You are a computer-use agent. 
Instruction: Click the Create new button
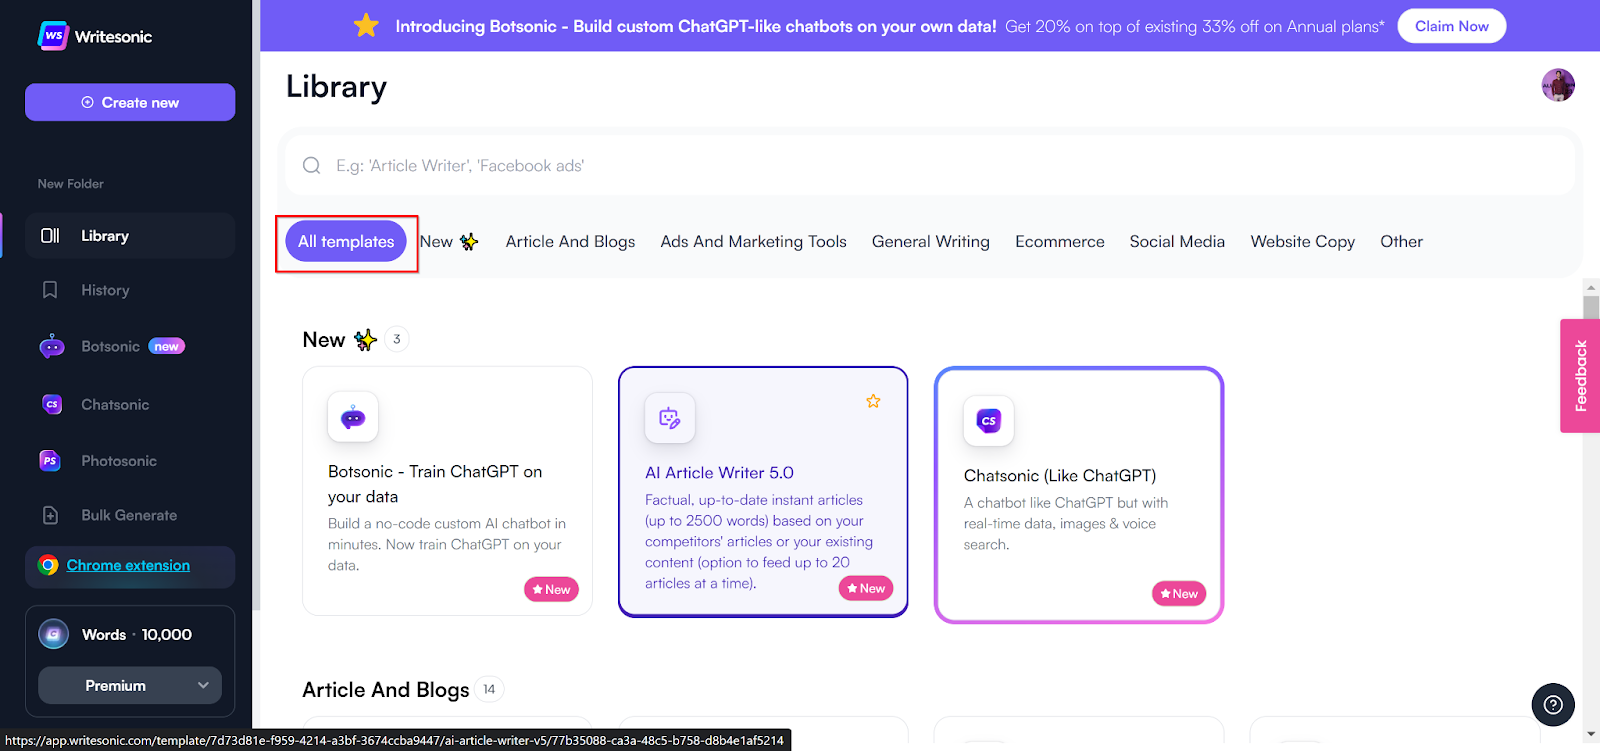click(x=130, y=102)
